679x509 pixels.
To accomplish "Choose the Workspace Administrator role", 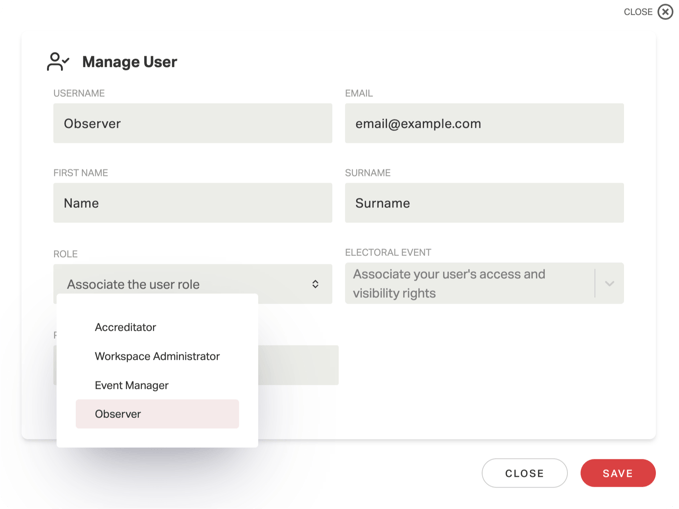I will tap(157, 356).
